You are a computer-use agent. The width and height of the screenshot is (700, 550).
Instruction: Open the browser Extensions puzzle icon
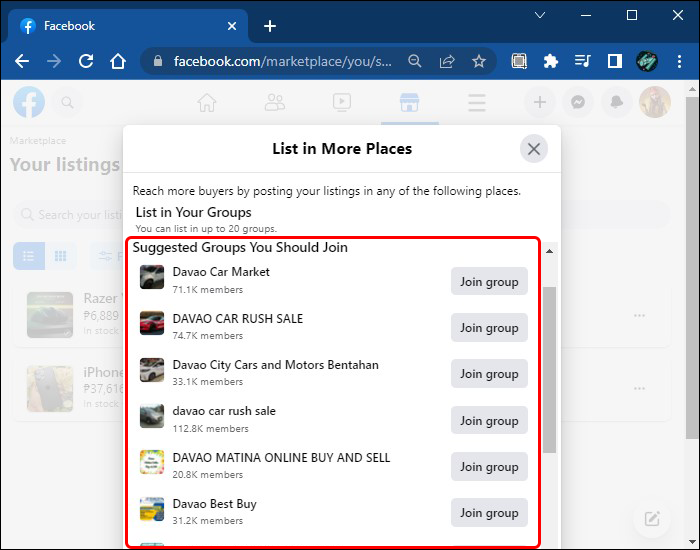(x=550, y=61)
